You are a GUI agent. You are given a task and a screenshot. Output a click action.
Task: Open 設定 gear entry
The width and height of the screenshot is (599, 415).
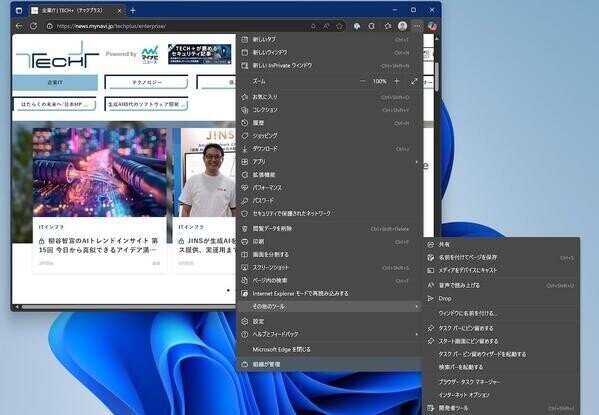pyautogui.click(x=329, y=321)
